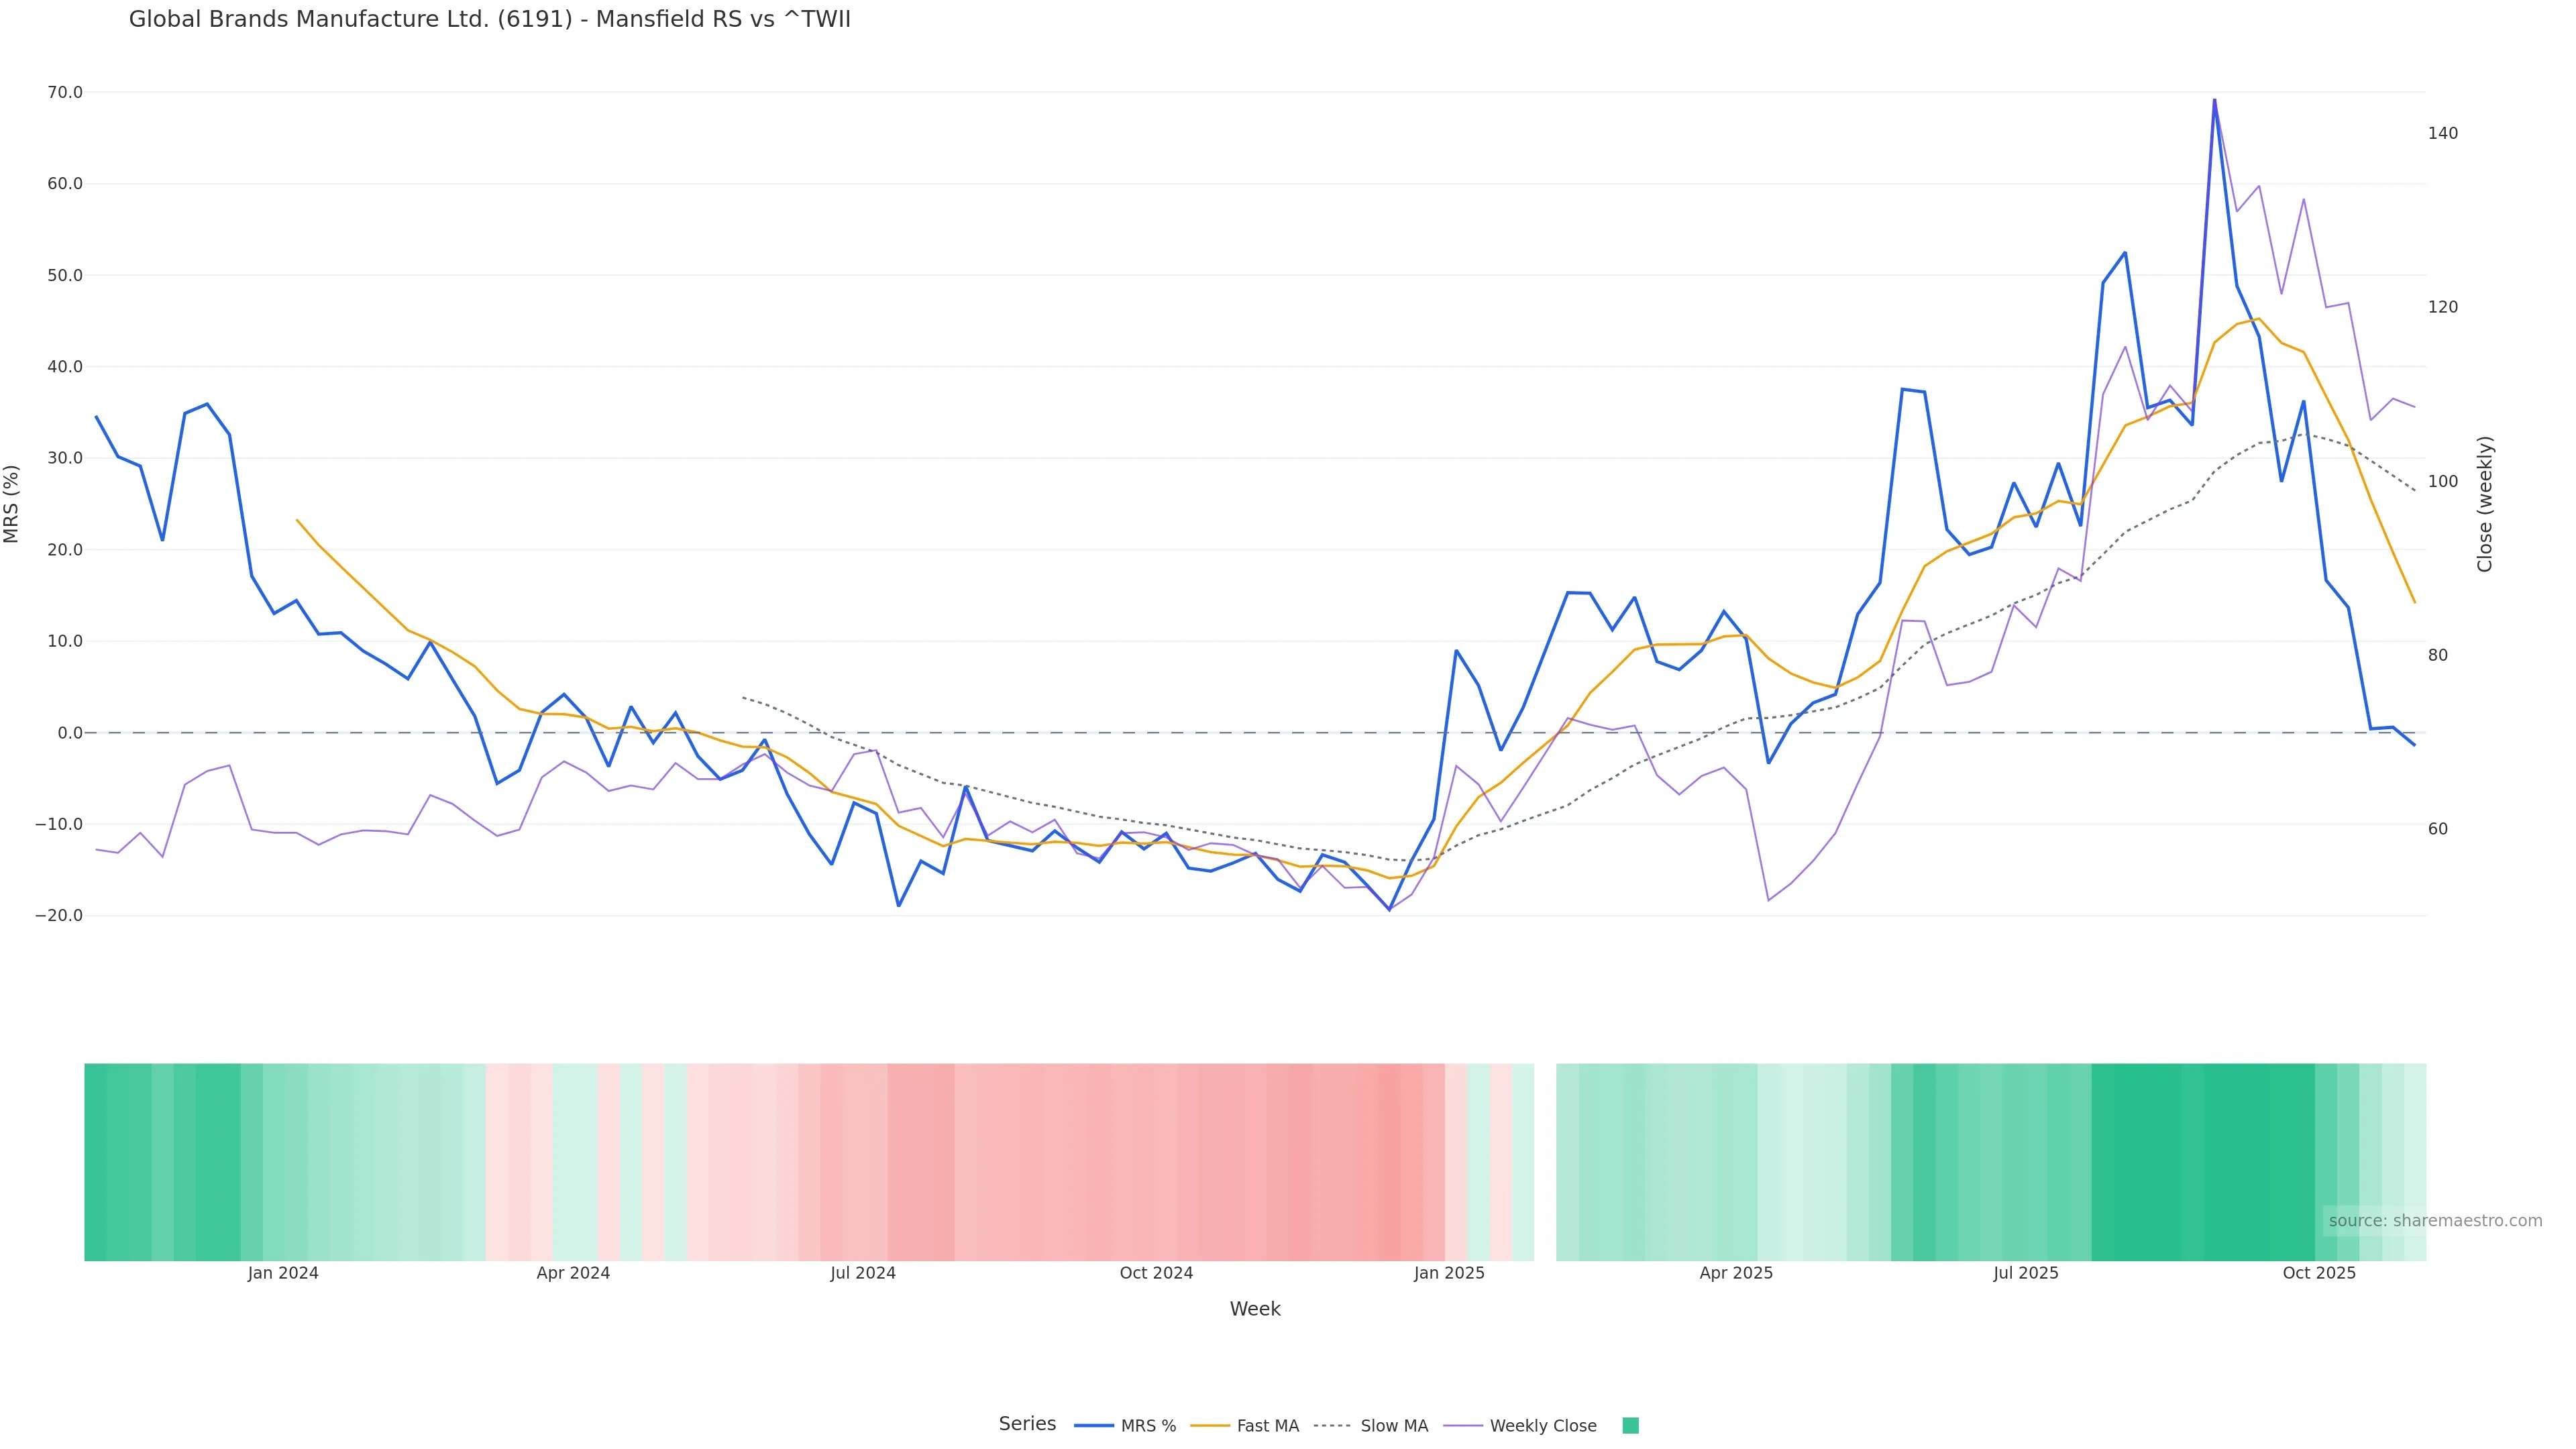Click the "Close (weekly)" right axis title
2576x1449 pixels.
point(2485,504)
